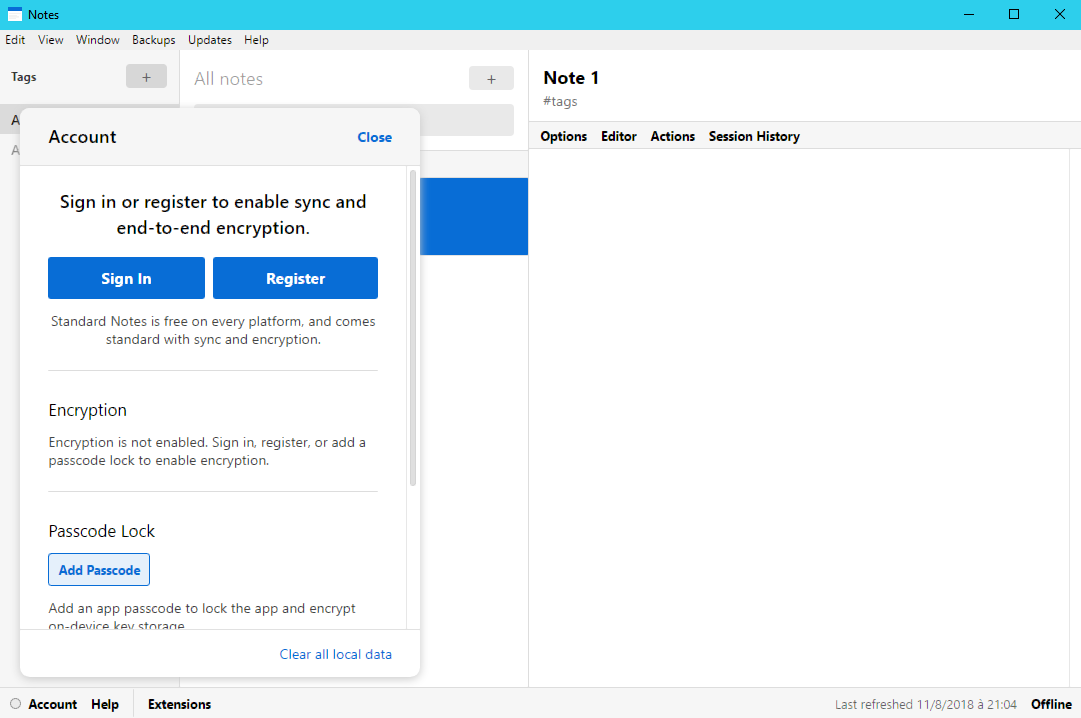The height and width of the screenshot is (718, 1081).
Task: Click inside the note text editor area
Action: 798,417
